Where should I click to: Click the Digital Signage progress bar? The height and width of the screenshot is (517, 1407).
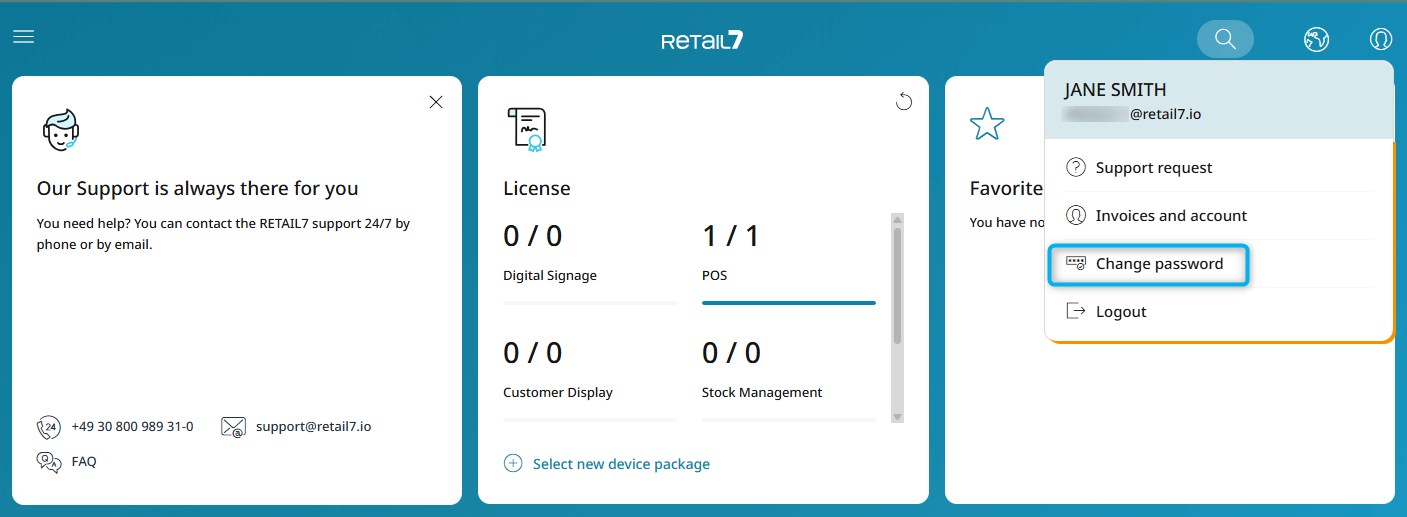590,302
